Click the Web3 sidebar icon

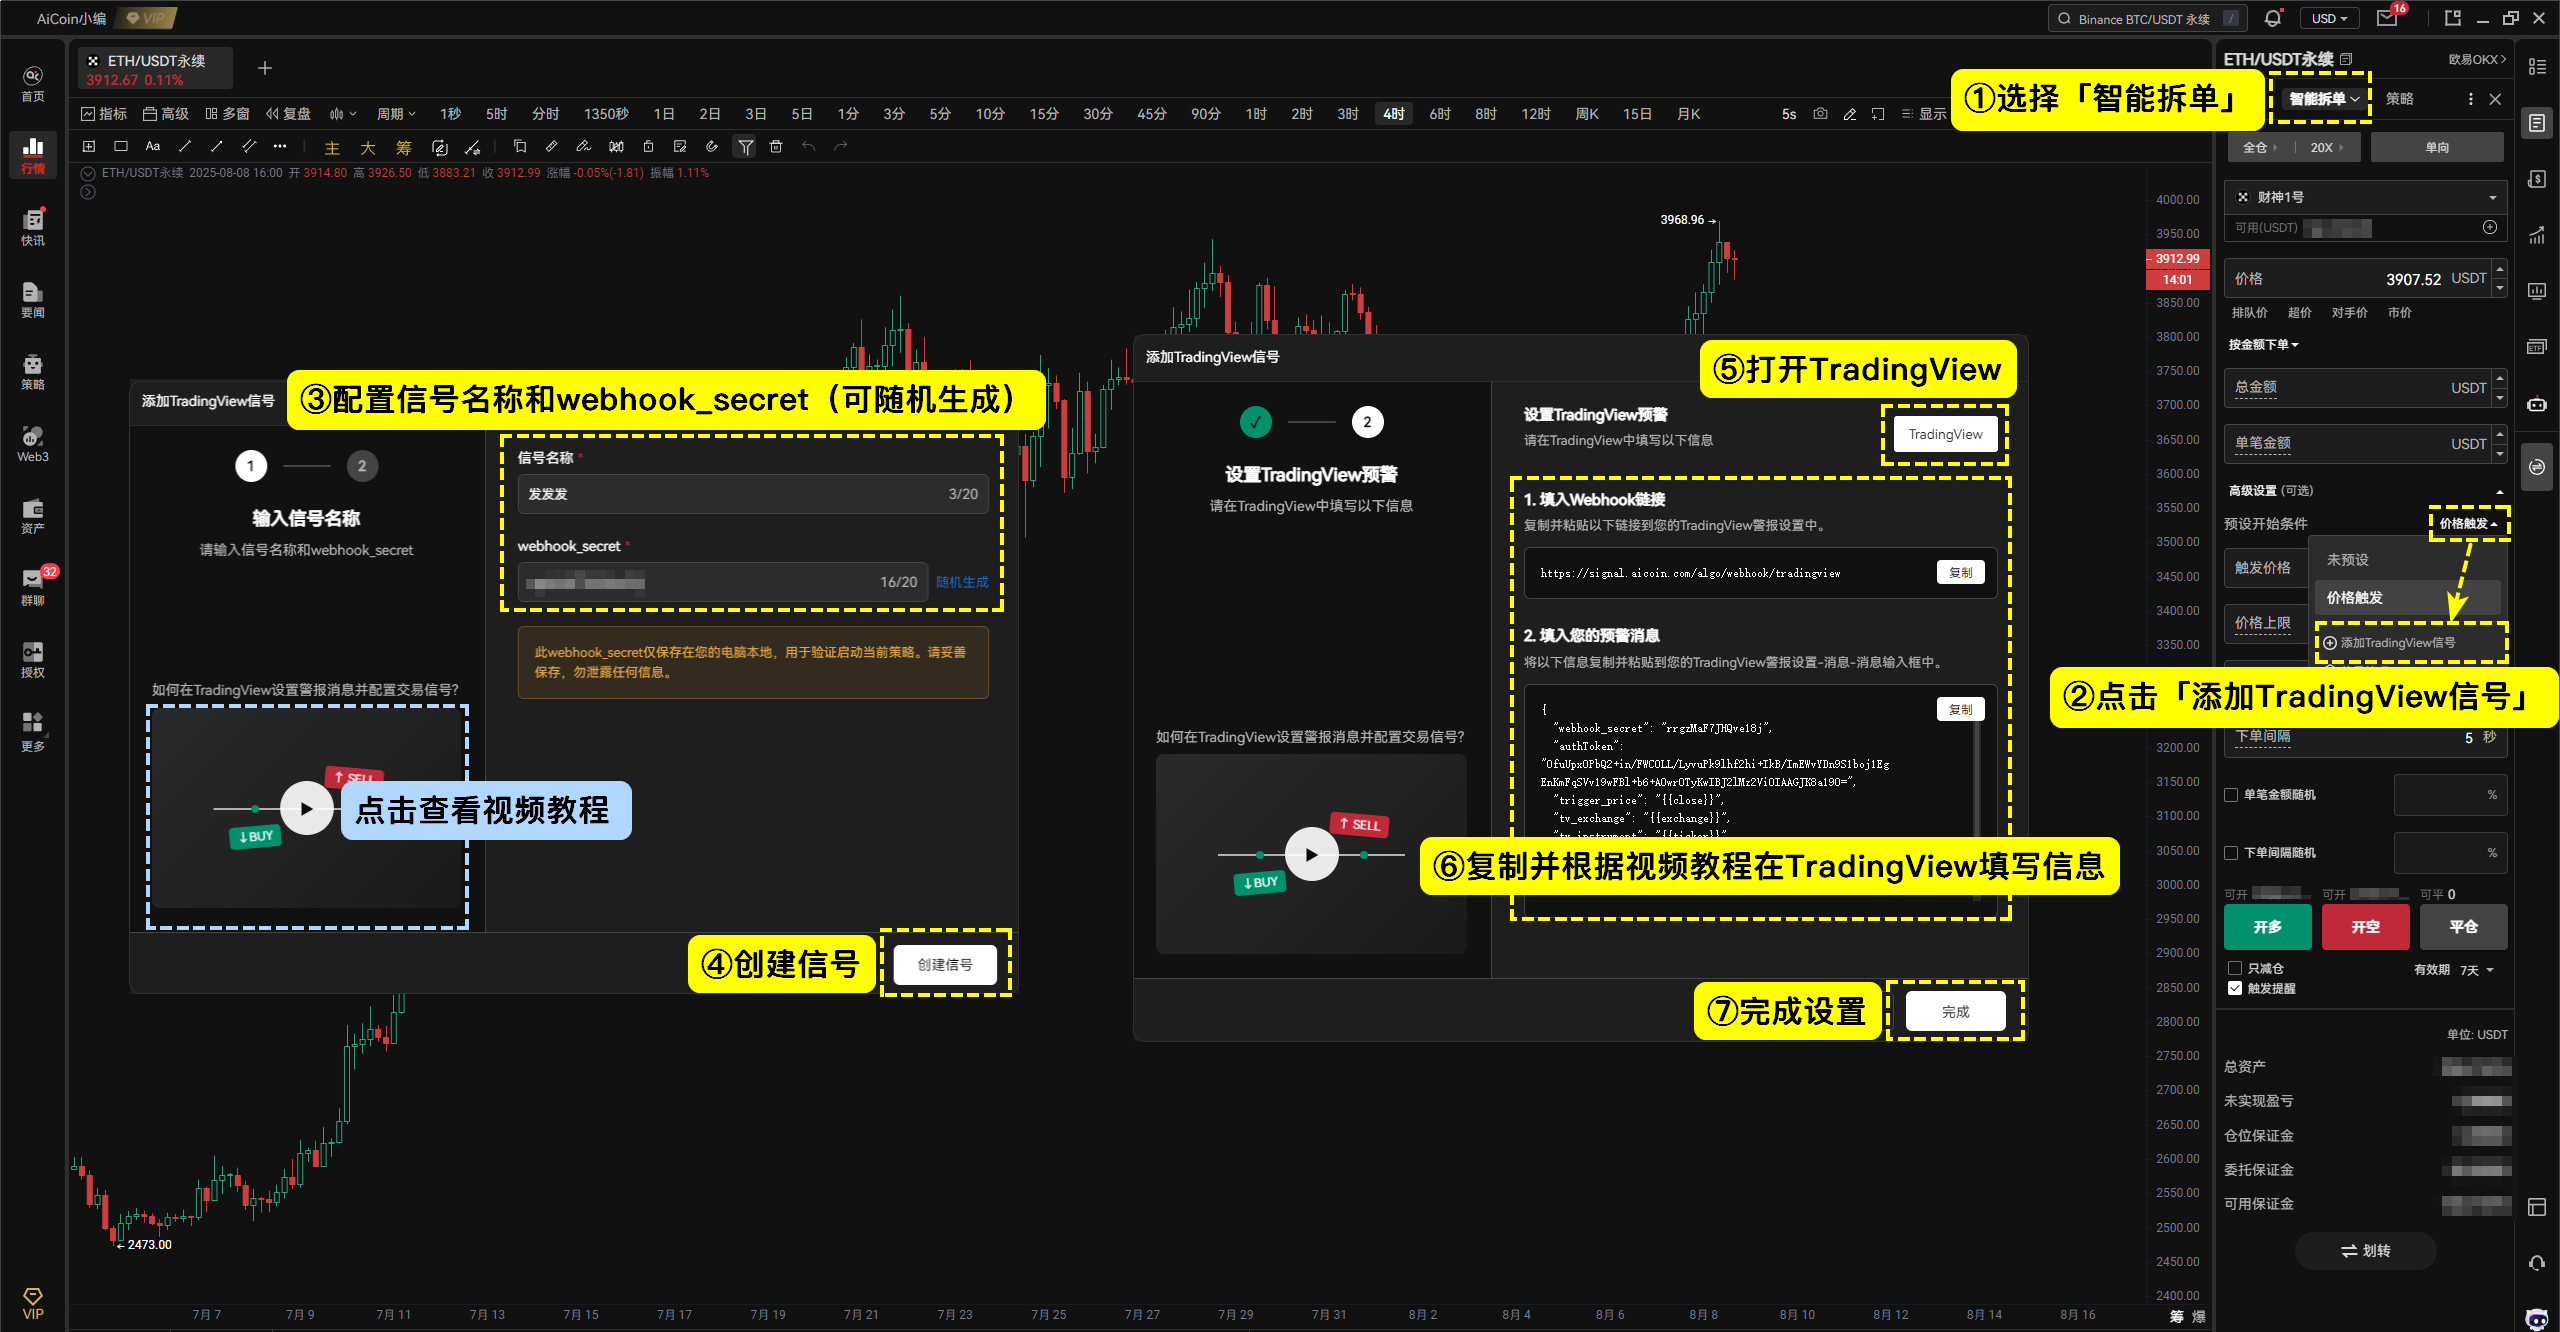(x=33, y=443)
